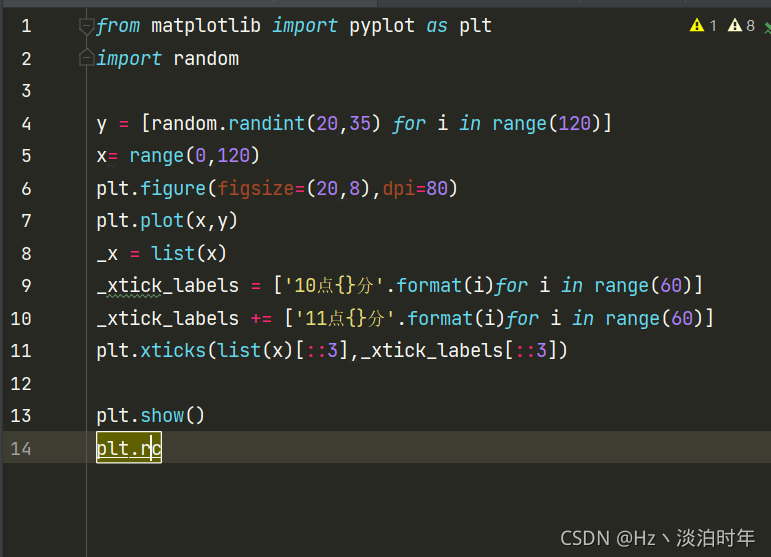Screen dimensions: 771x557
Task: Collapse the import block fold marker on line 1
Action: [x=86, y=26]
